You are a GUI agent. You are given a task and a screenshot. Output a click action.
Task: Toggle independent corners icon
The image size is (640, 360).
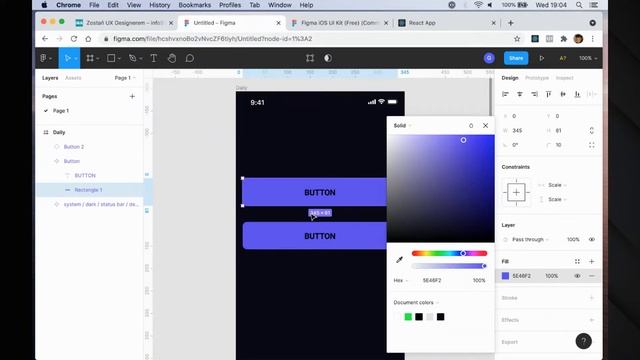[591, 145]
